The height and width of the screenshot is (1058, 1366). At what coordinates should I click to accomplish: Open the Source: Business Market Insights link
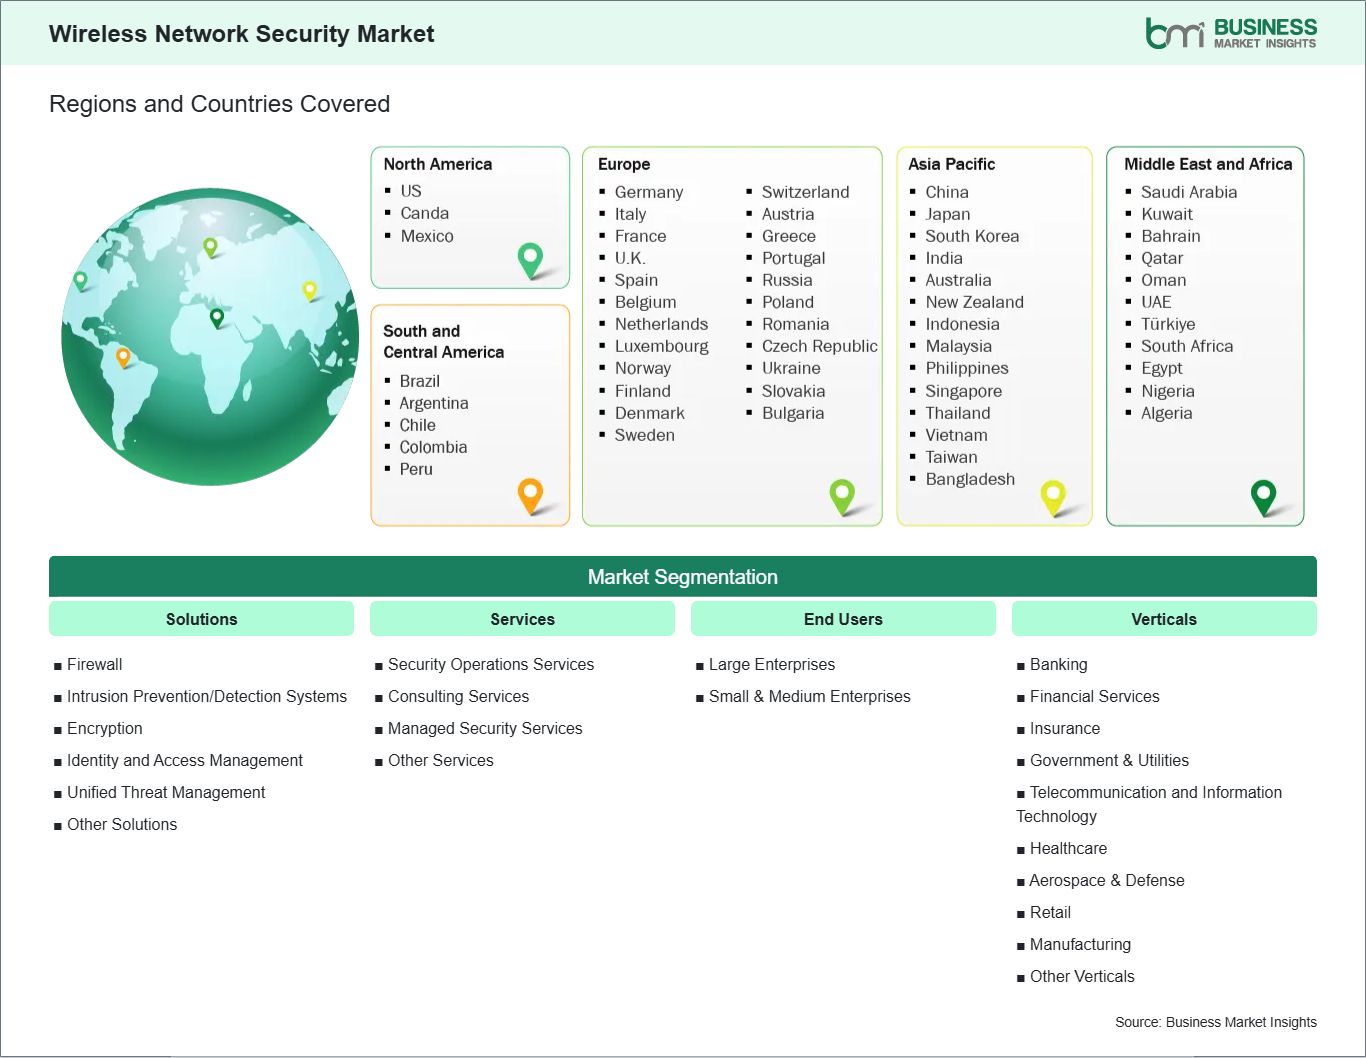coord(1215,1022)
